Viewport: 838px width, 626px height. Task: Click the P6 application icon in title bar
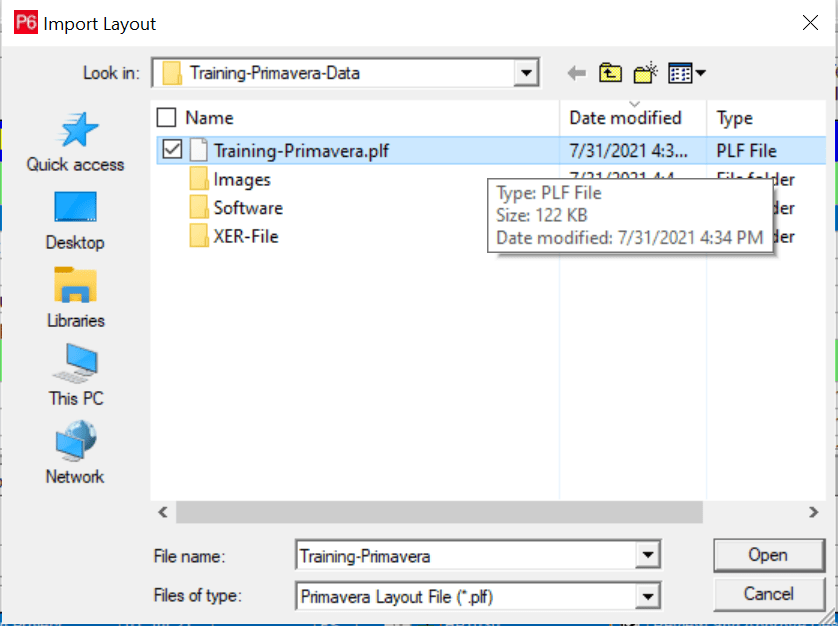click(x=26, y=23)
